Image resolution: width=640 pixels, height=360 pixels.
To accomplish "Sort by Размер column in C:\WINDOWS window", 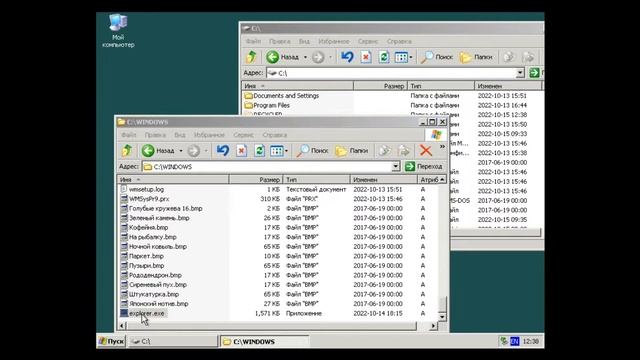I will [256, 180].
